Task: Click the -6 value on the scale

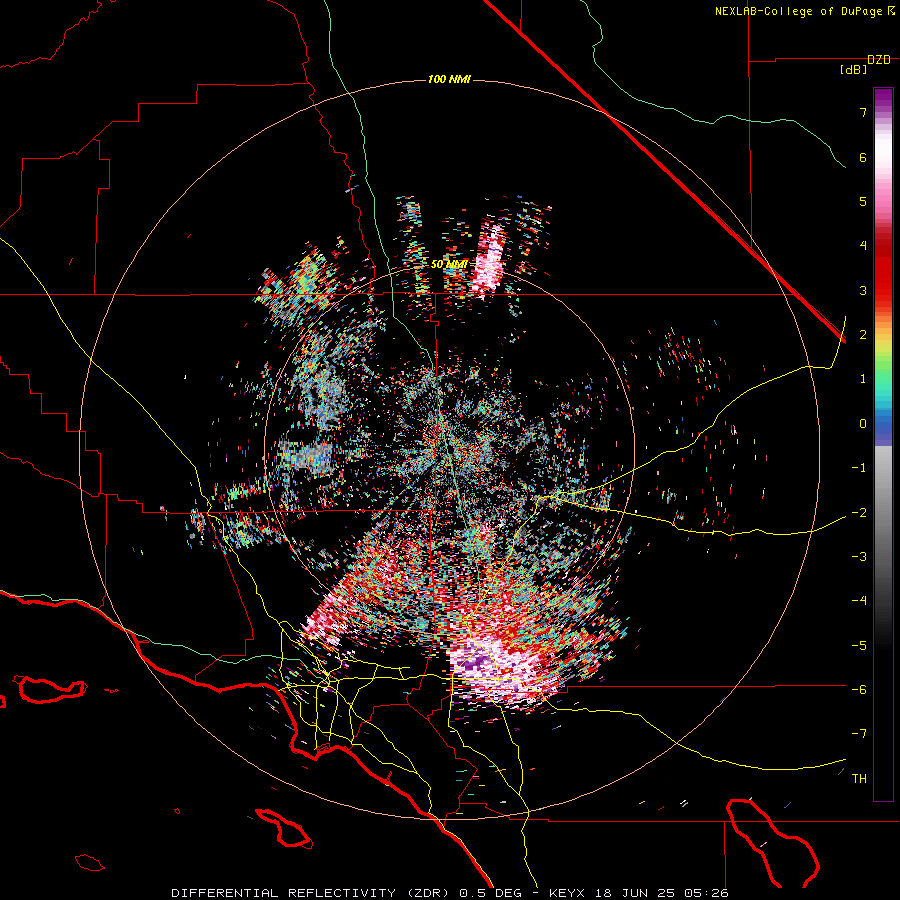Action: (859, 689)
